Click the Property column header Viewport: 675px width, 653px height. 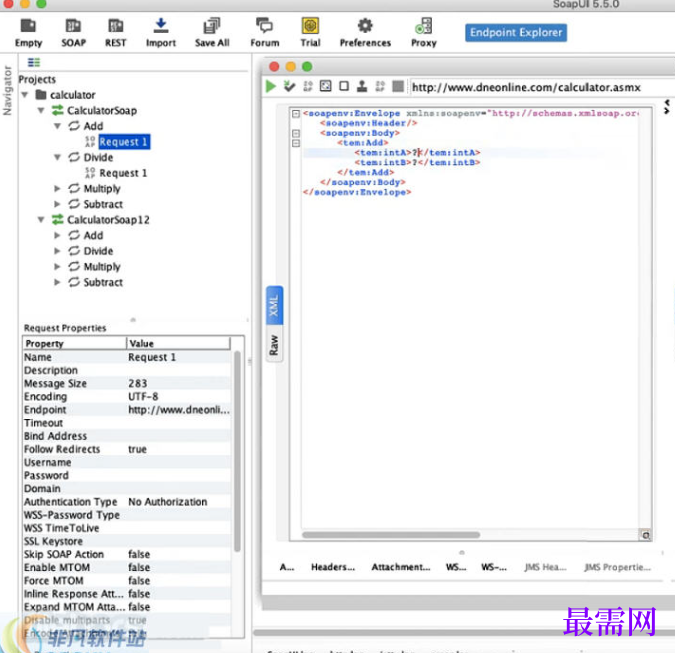pyautogui.click(x=74, y=344)
